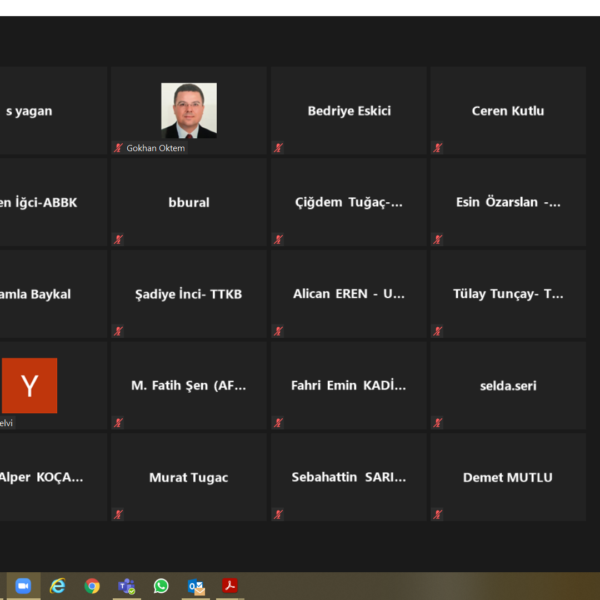
Task: Click muted mic icon on Ceren Kutlu tile
Action: click(438, 148)
